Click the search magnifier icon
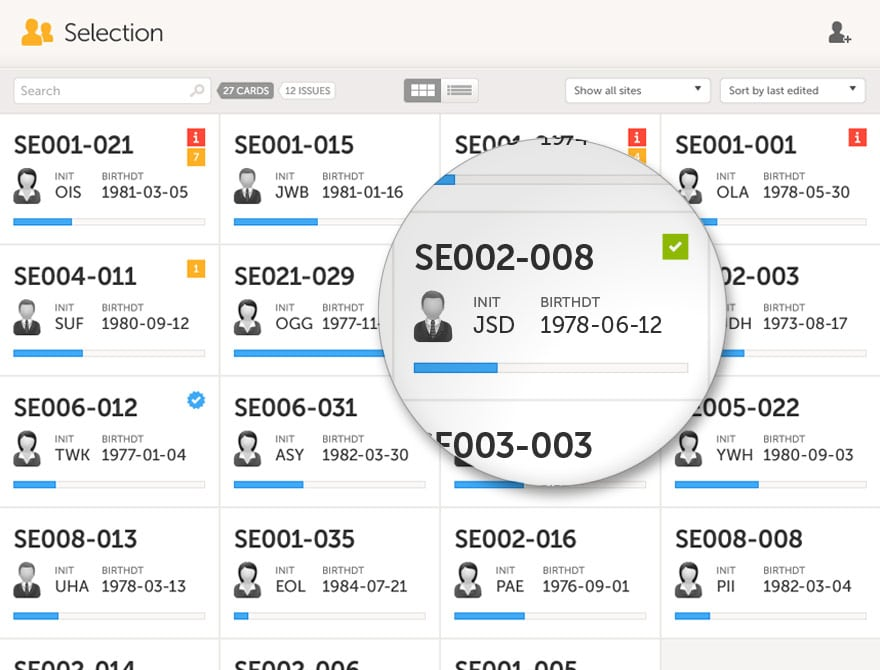 tap(197, 90)
